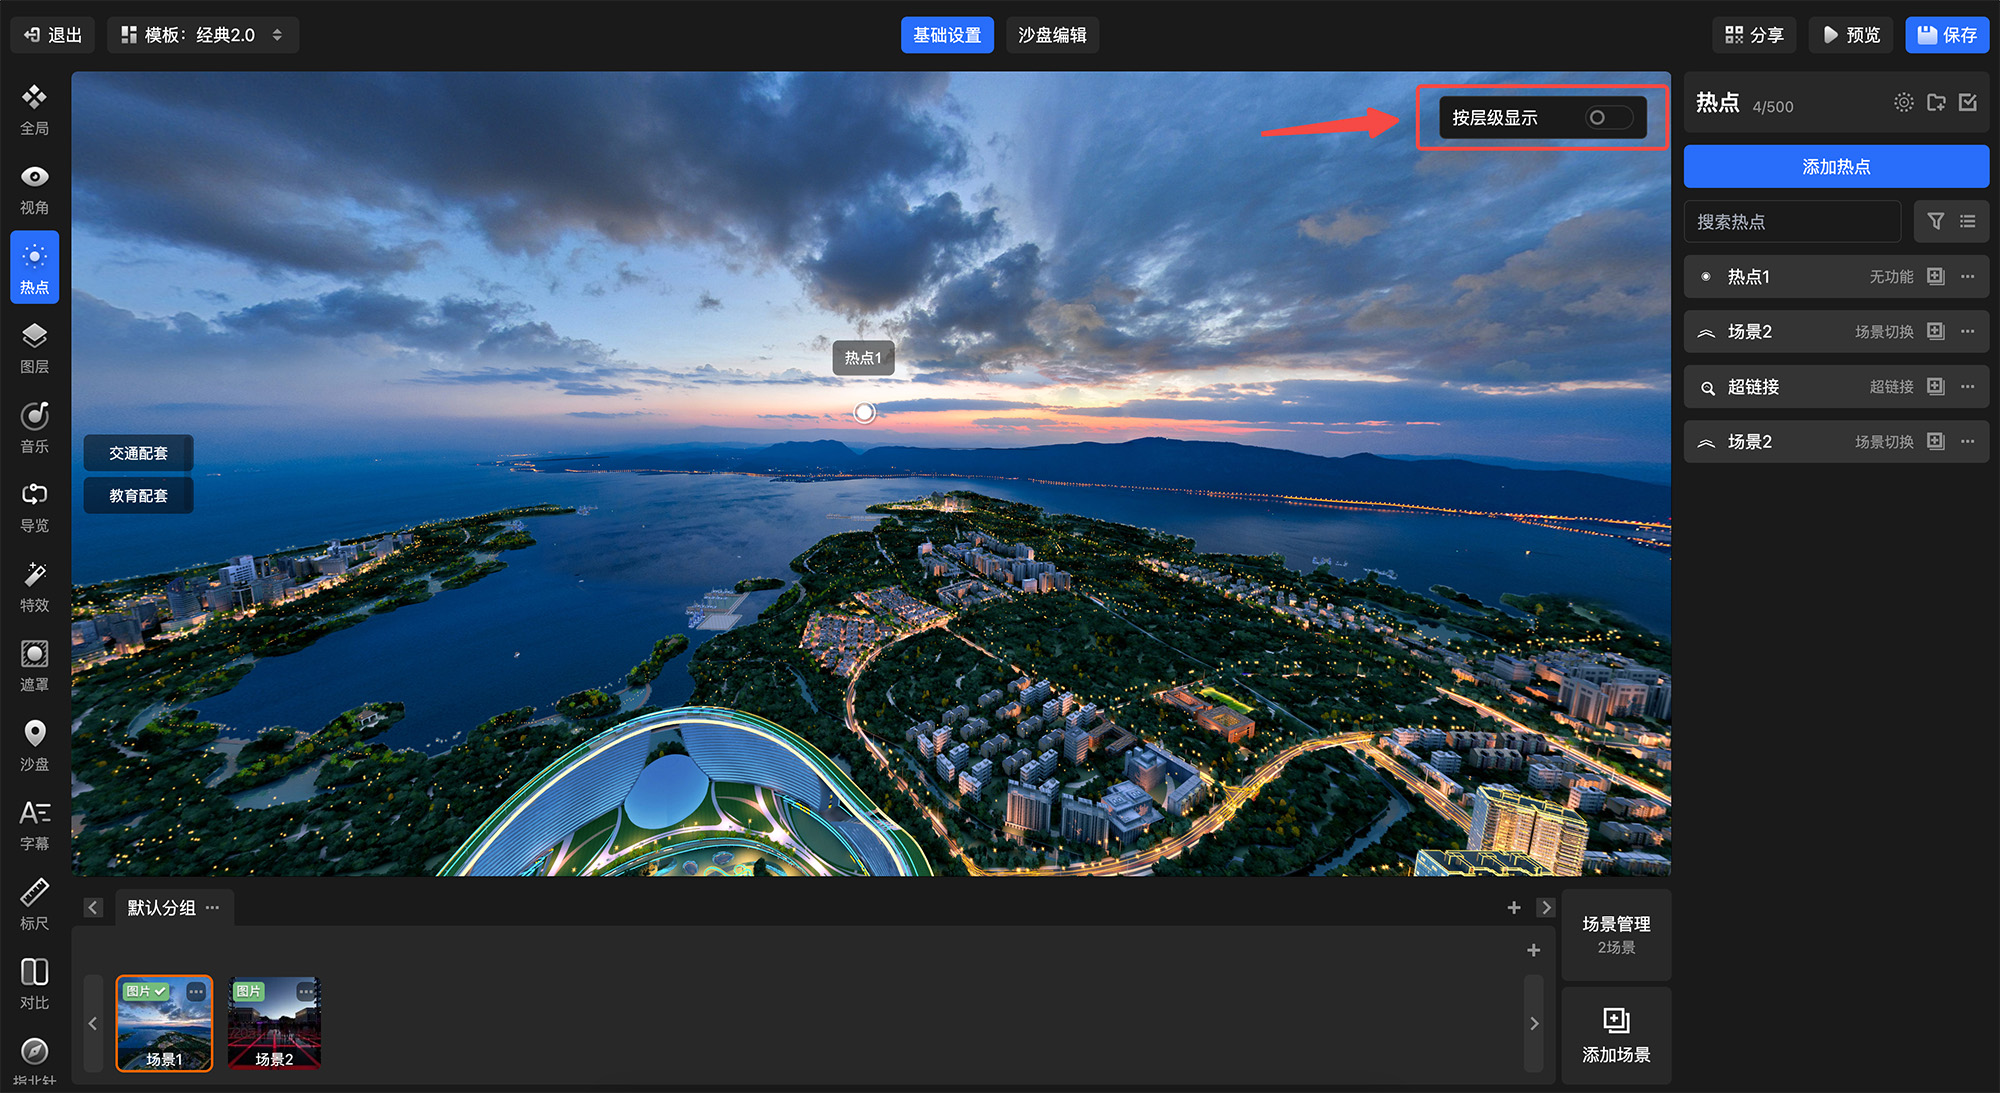Open the 标尺 ruler tool

(34, 904)
